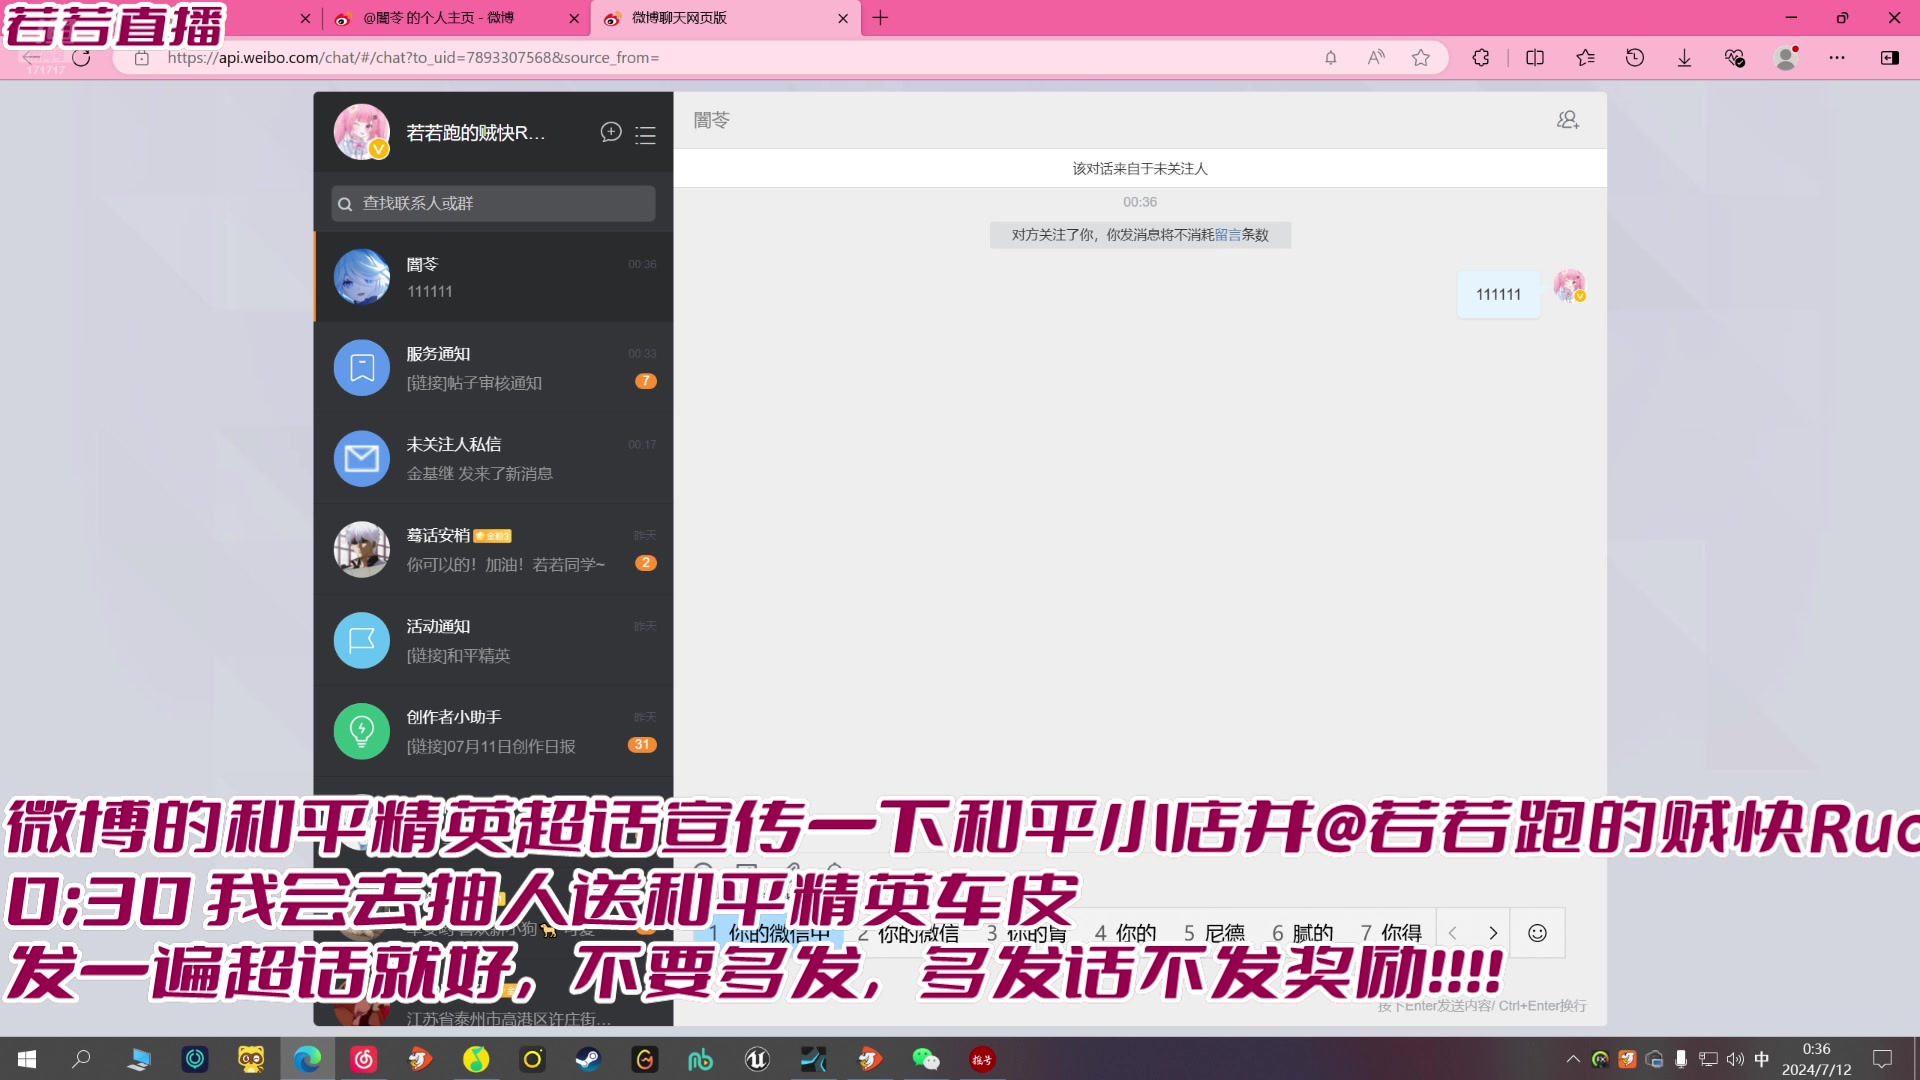The image size is (1920, 1080).
Task: Open a new browser tab
Action: (880, 18)
